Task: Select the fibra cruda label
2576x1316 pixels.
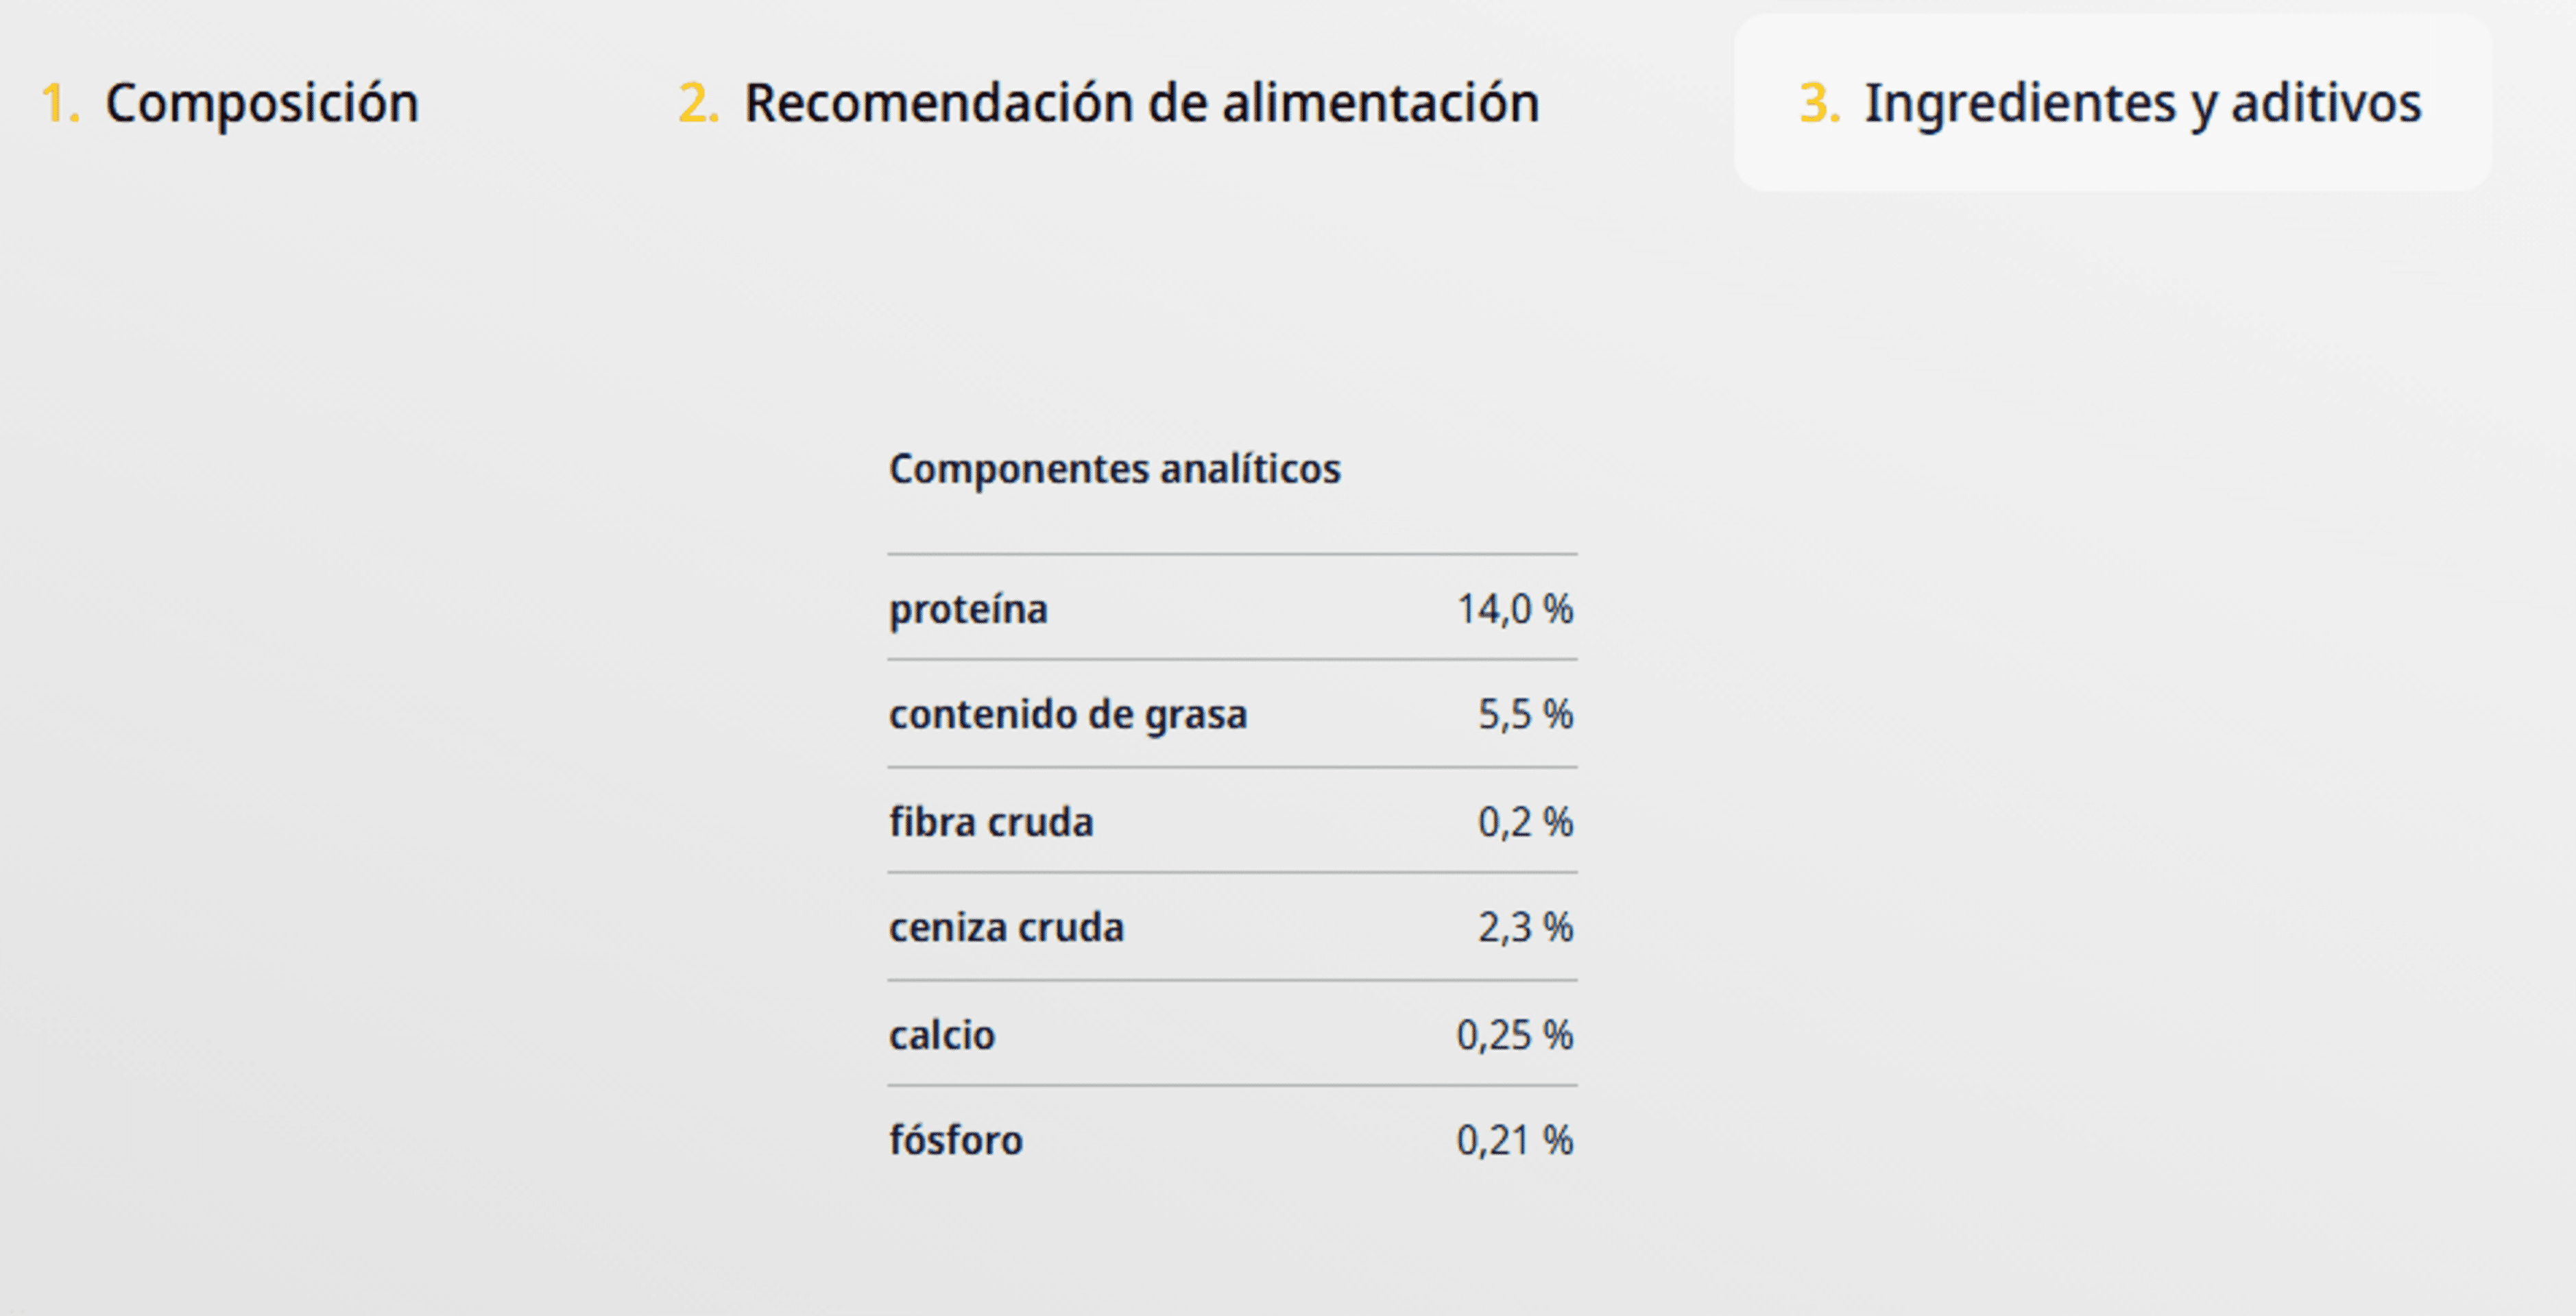Action: point(991,822)
